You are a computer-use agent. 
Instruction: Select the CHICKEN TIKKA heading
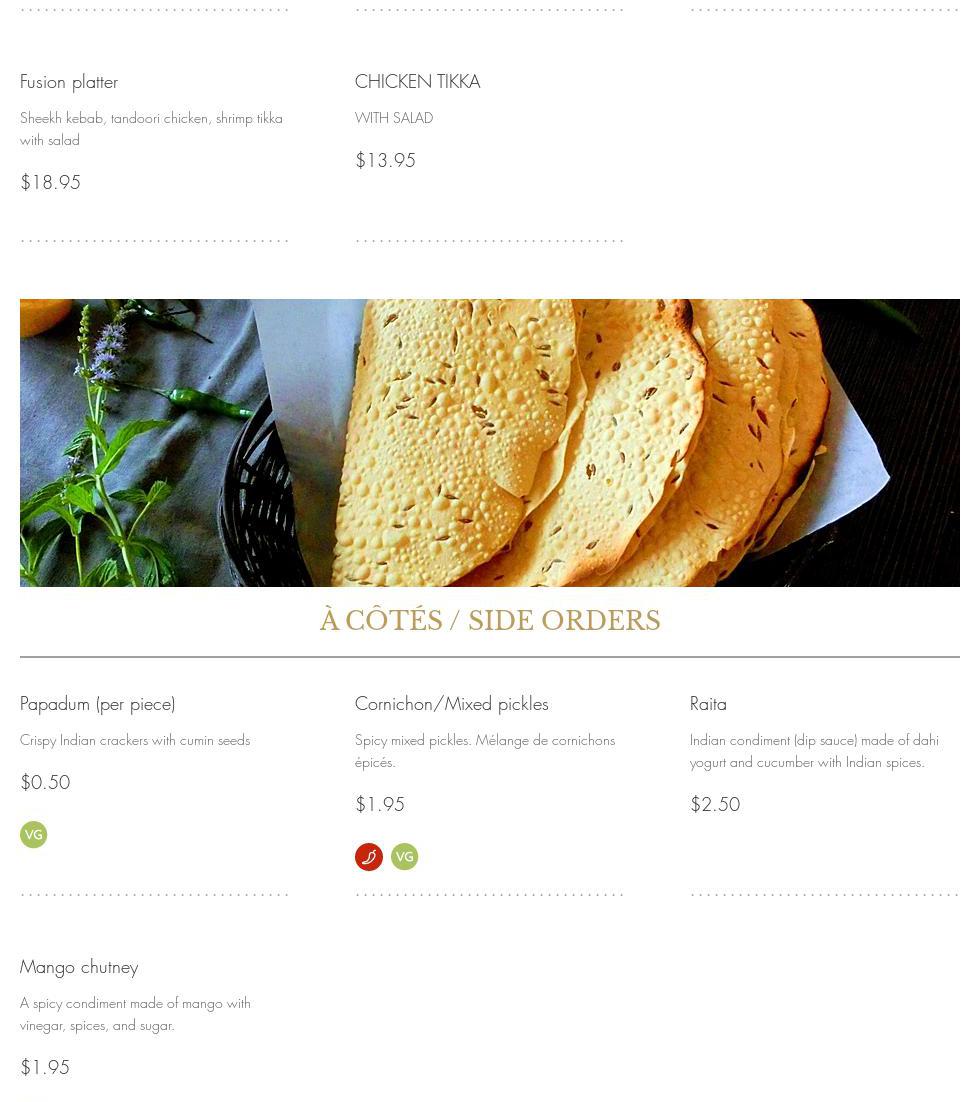click(417, 82)
